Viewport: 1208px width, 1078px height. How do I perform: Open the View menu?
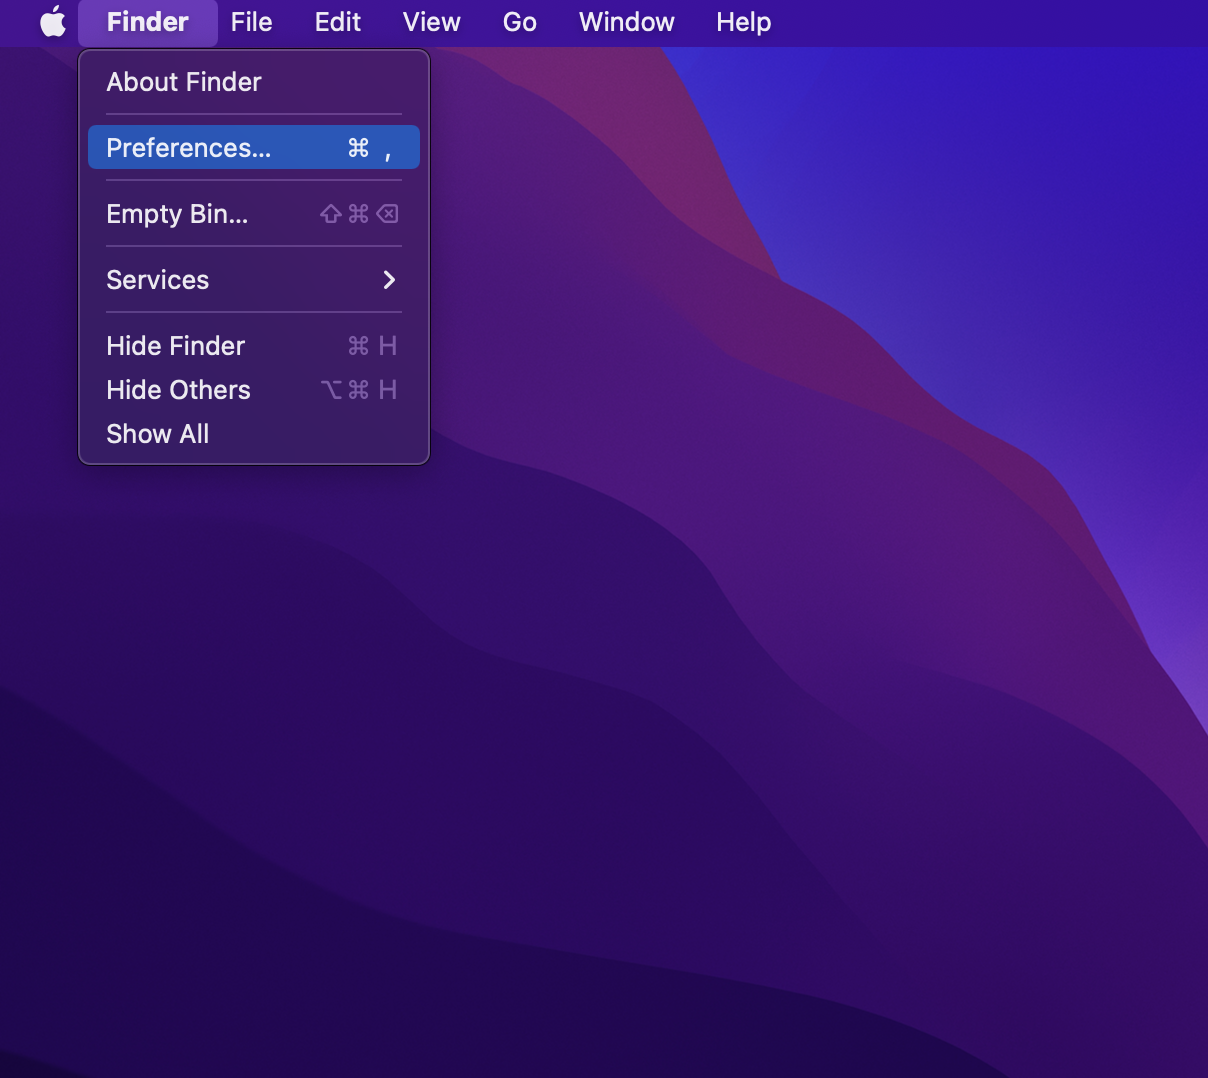click(432, 22)
